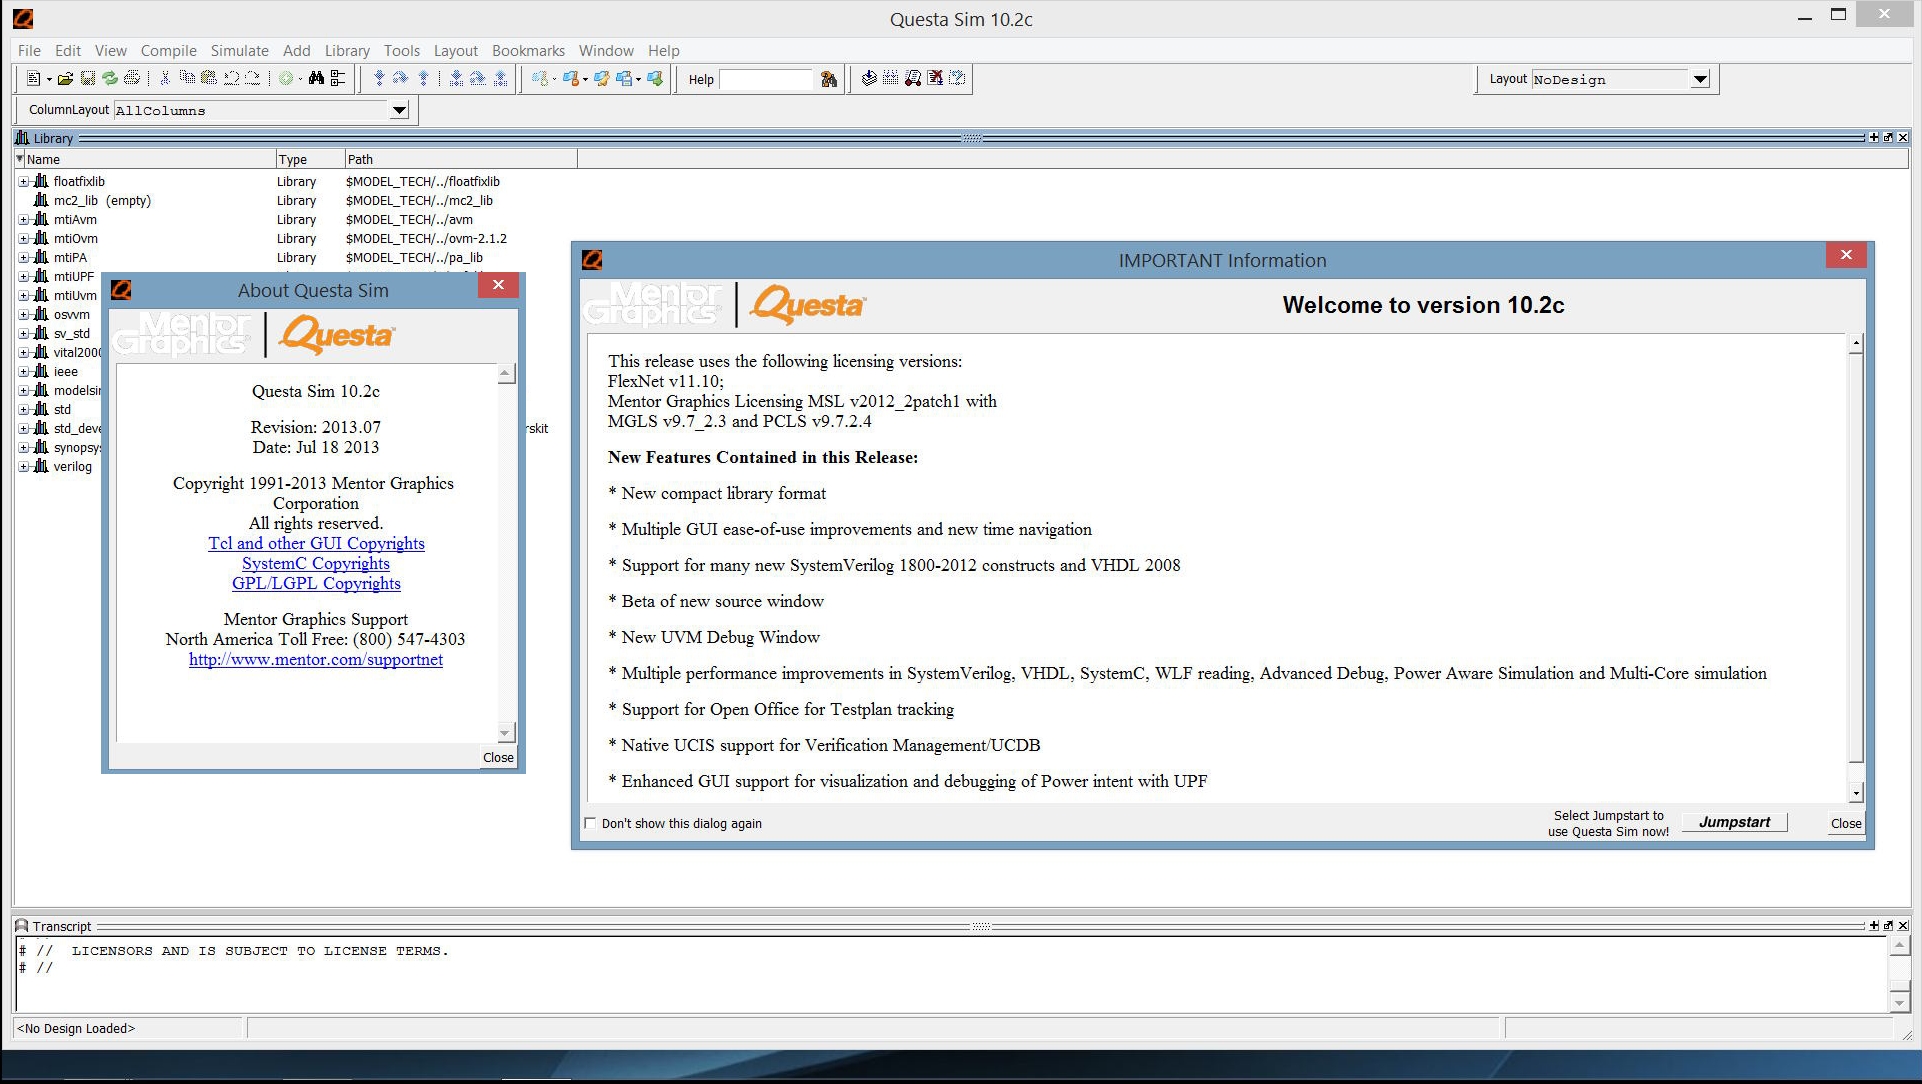
Task: Open the Simulate menu
Action: 239,51
